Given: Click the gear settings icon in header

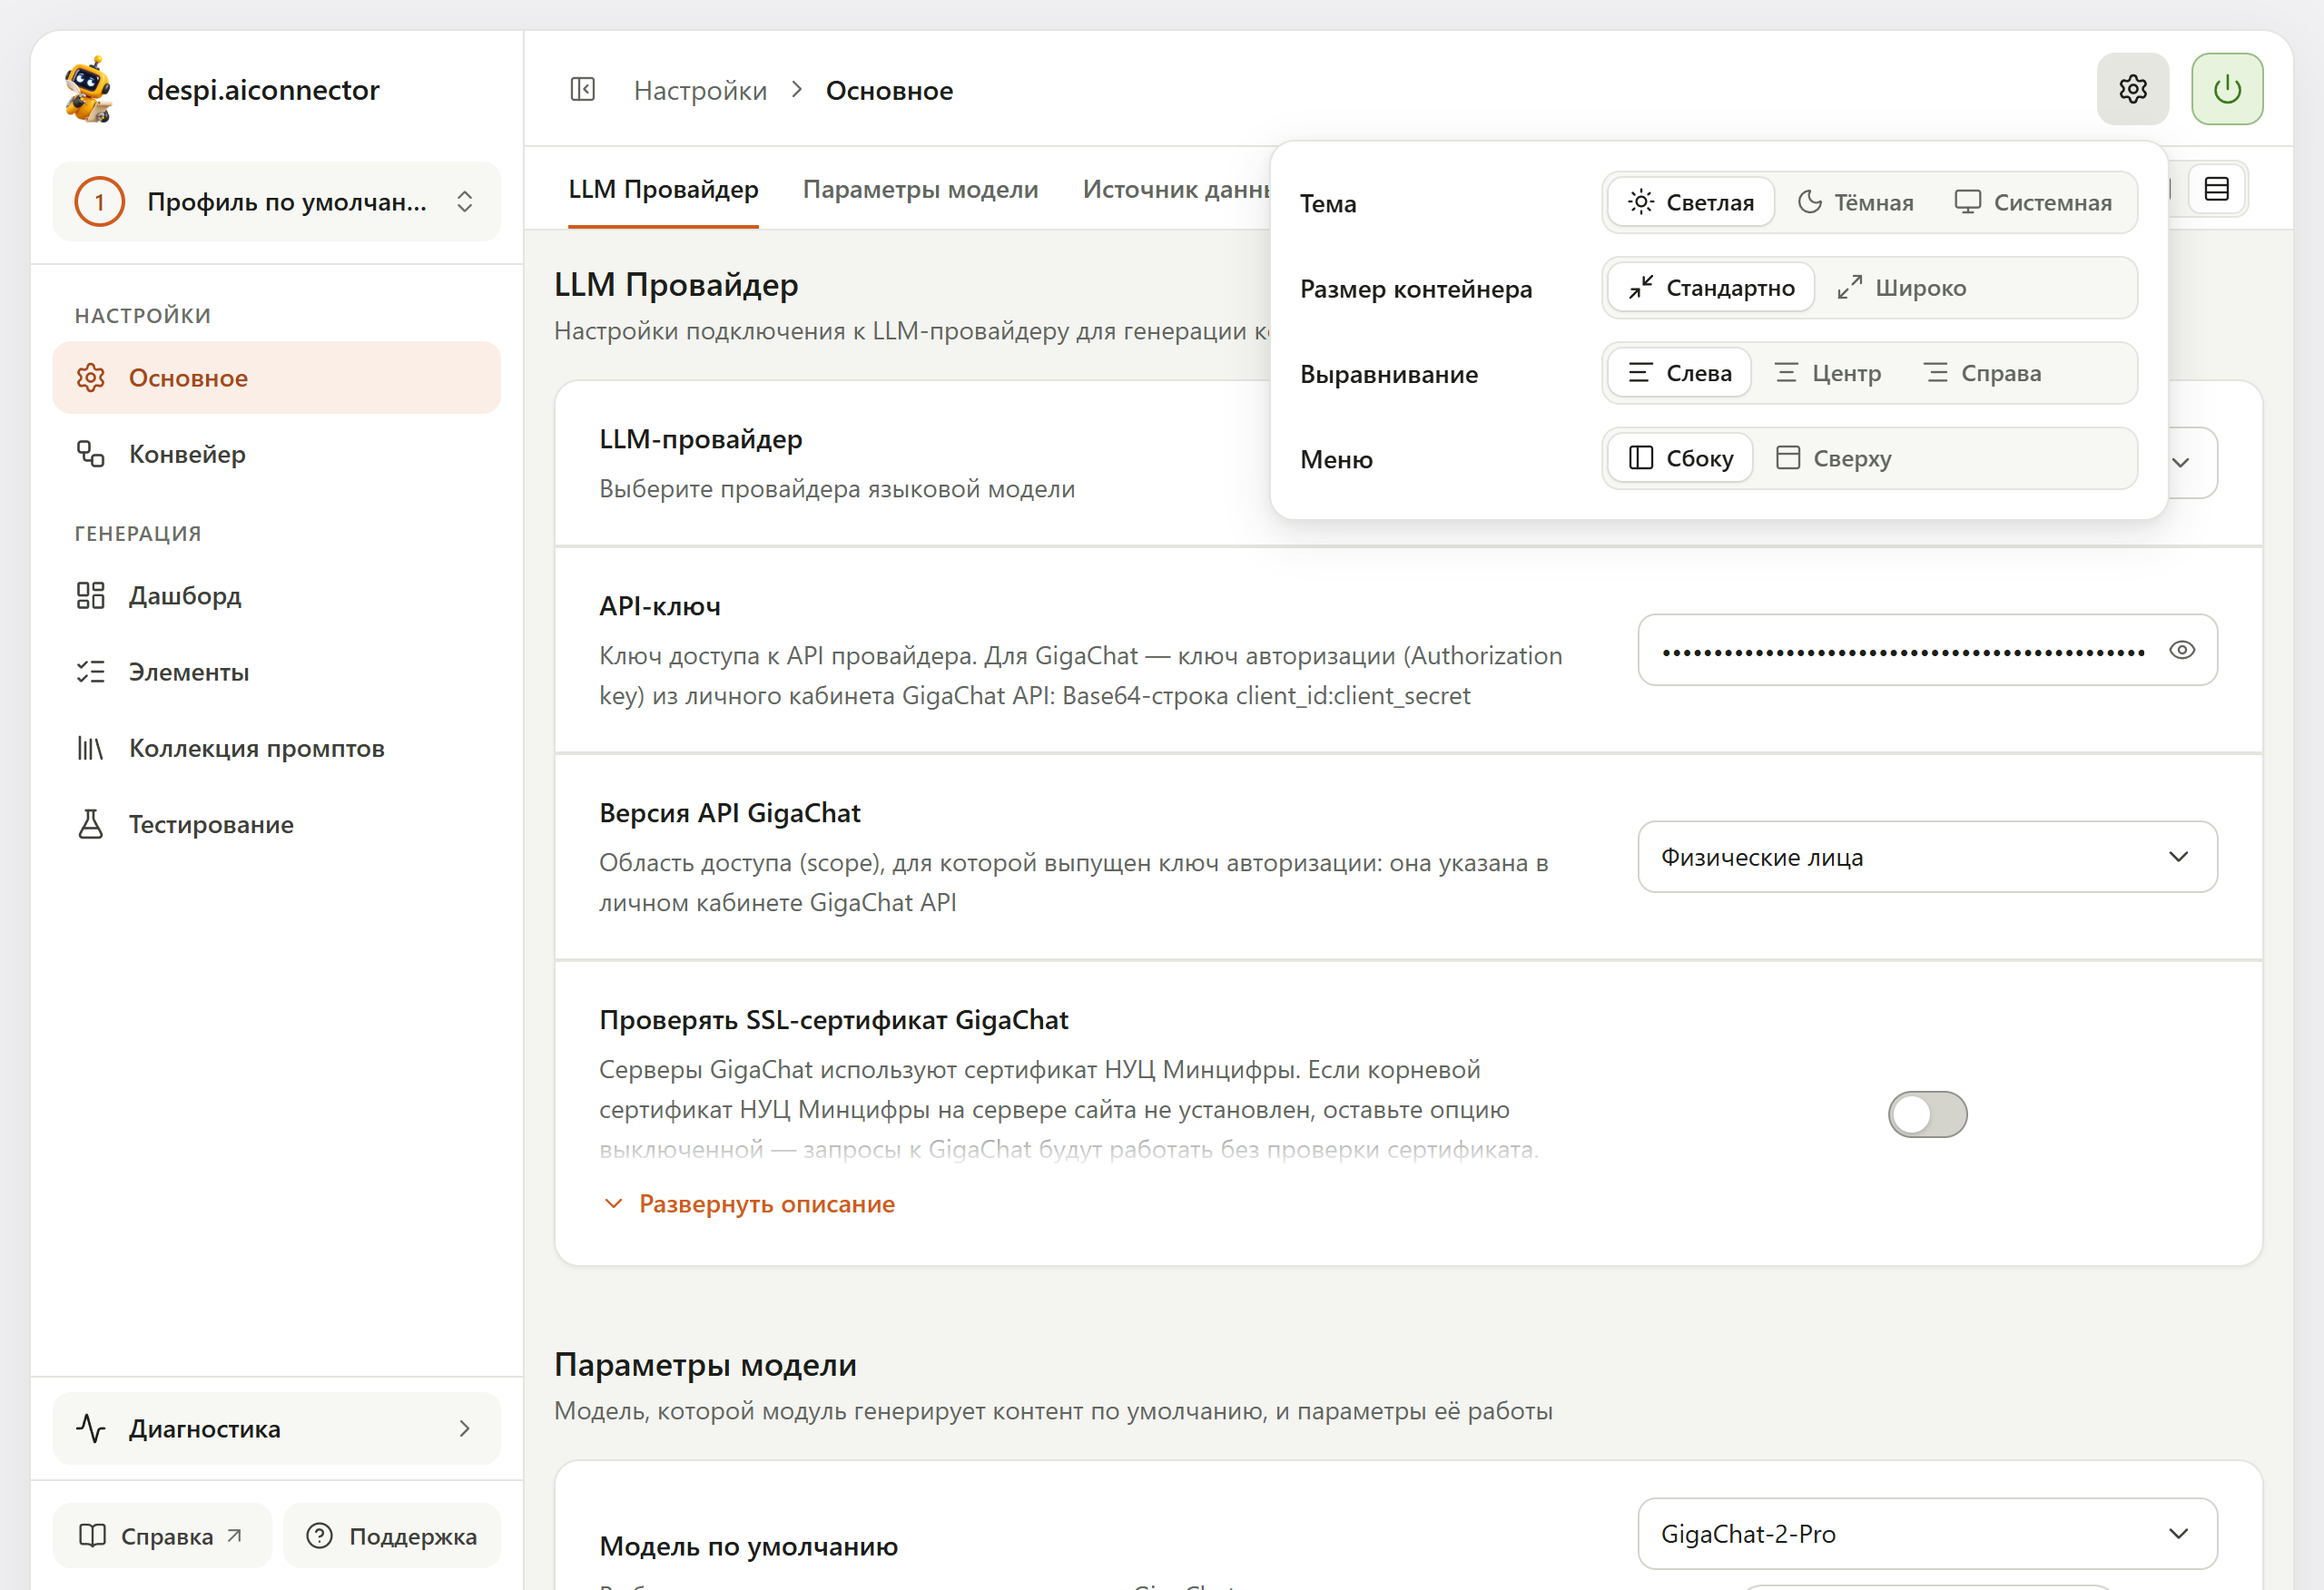Looking at the screenshot, I should pyautogui.click(x=2132, y=89).
